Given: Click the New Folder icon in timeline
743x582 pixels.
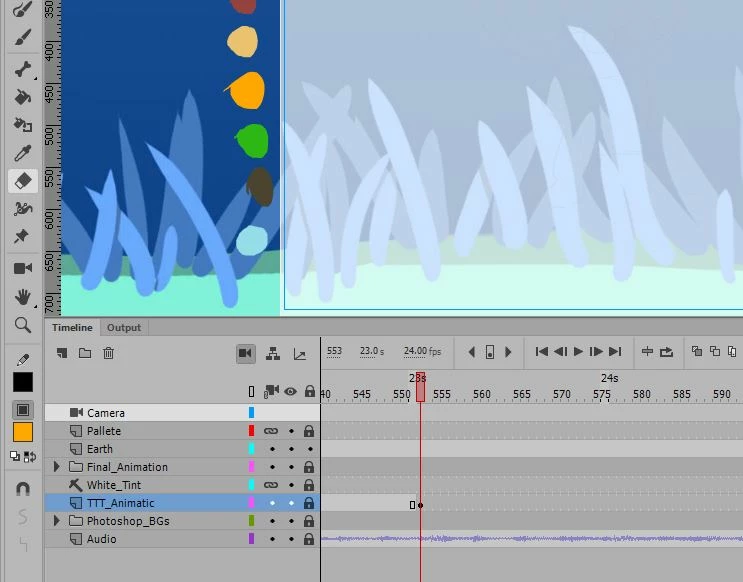Looking at the screenshot, I should point(85,353).
